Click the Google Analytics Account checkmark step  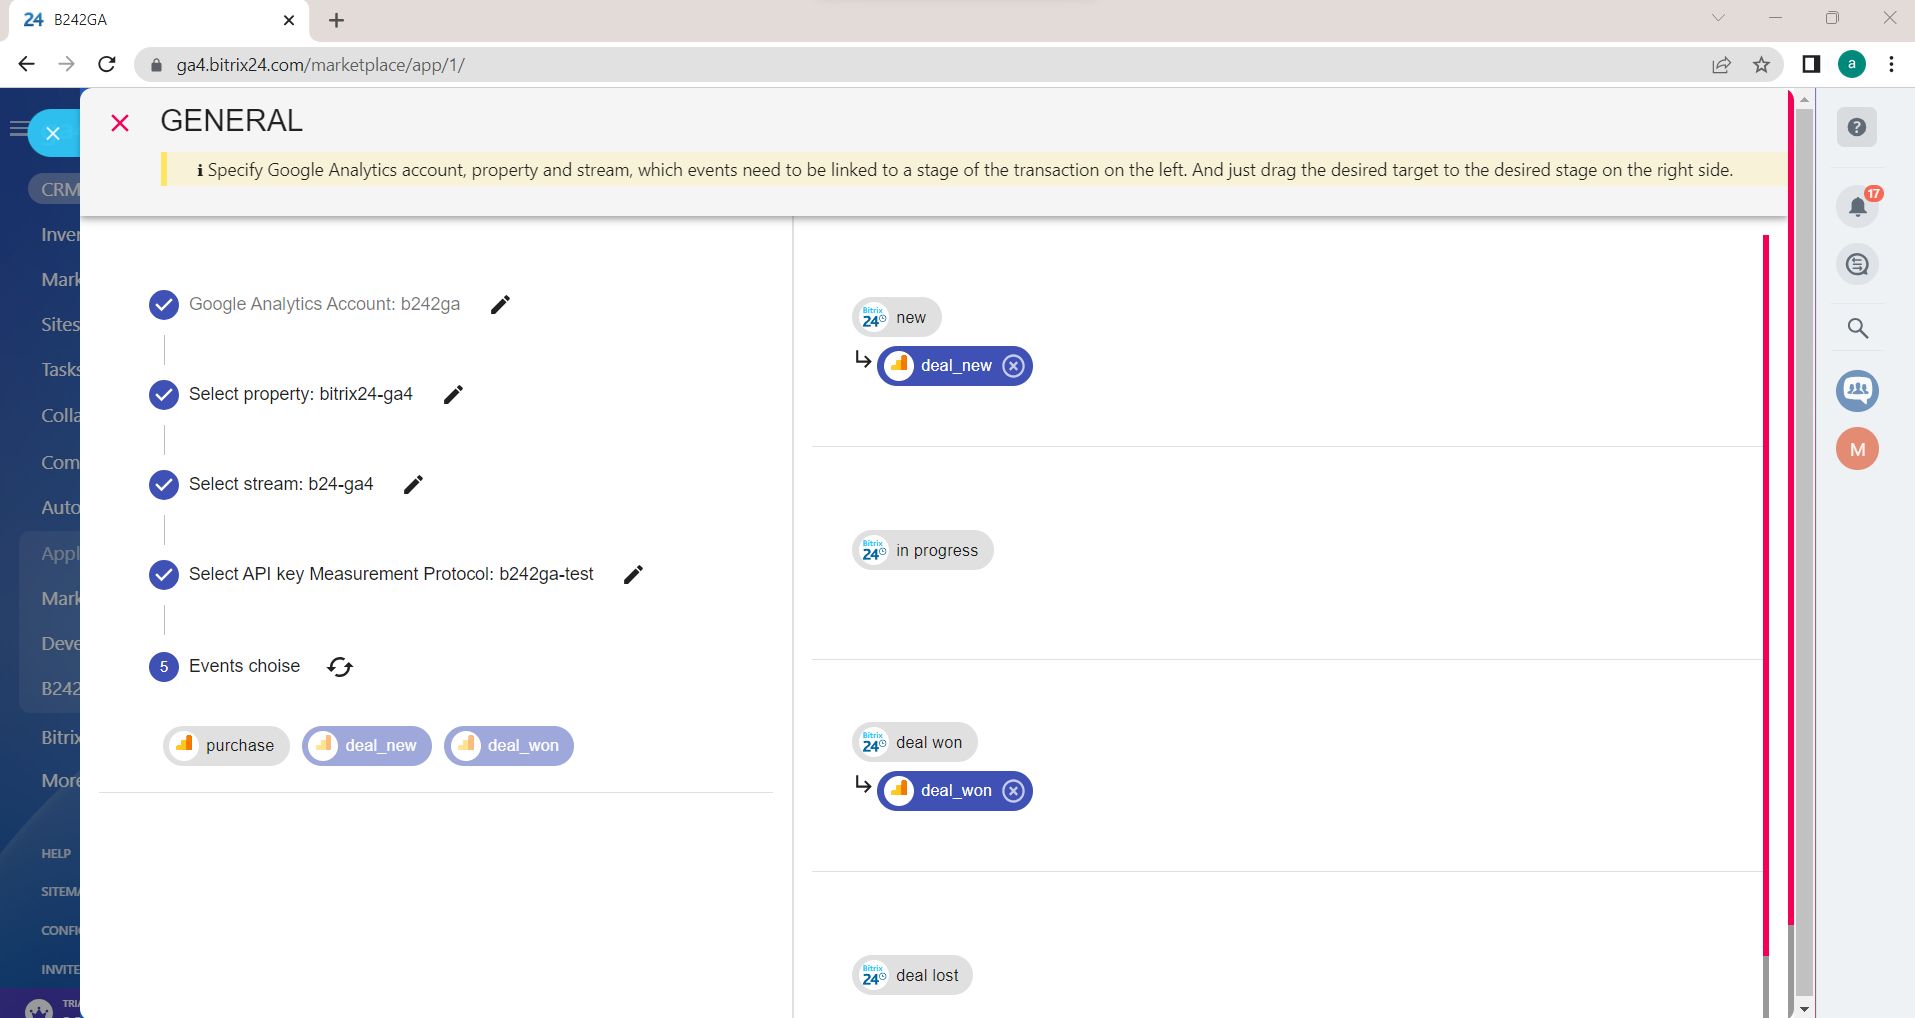click(164, 304)
